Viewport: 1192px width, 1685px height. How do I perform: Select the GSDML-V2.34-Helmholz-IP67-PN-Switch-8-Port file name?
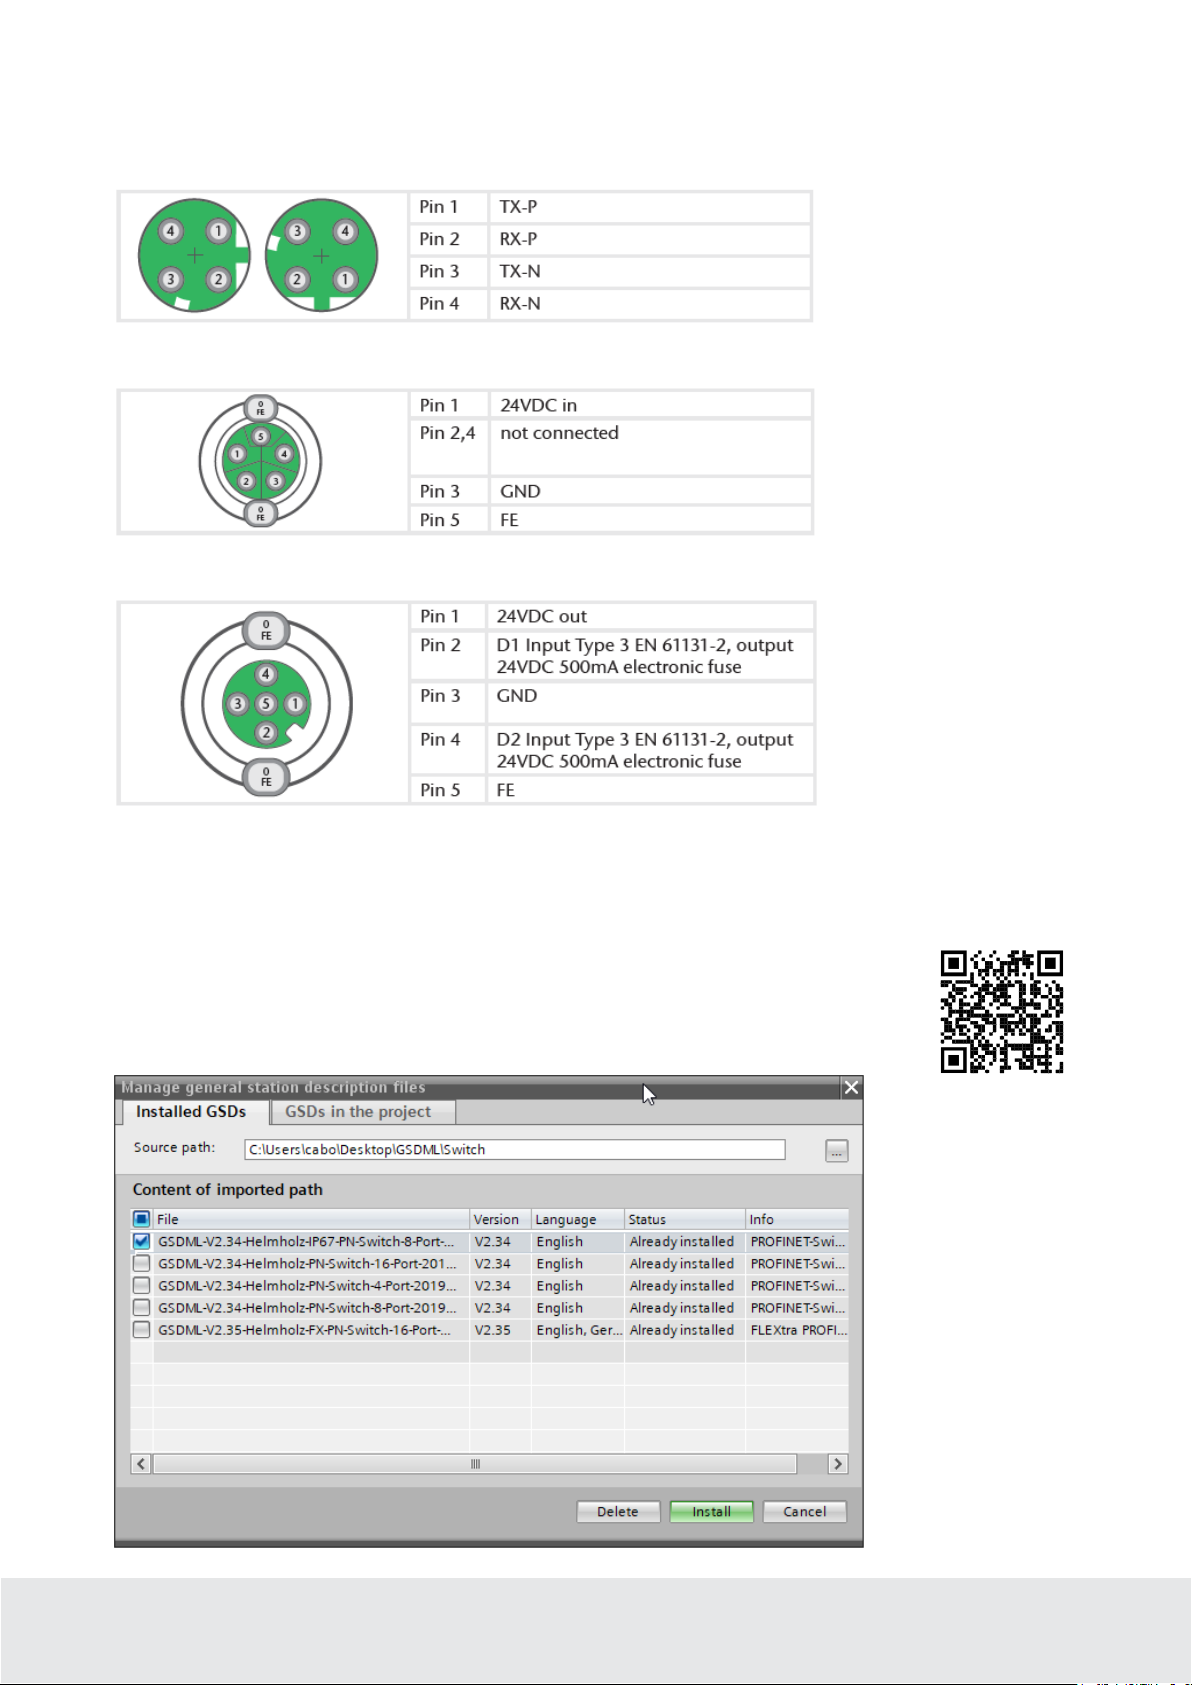(x=306, y=1241)
